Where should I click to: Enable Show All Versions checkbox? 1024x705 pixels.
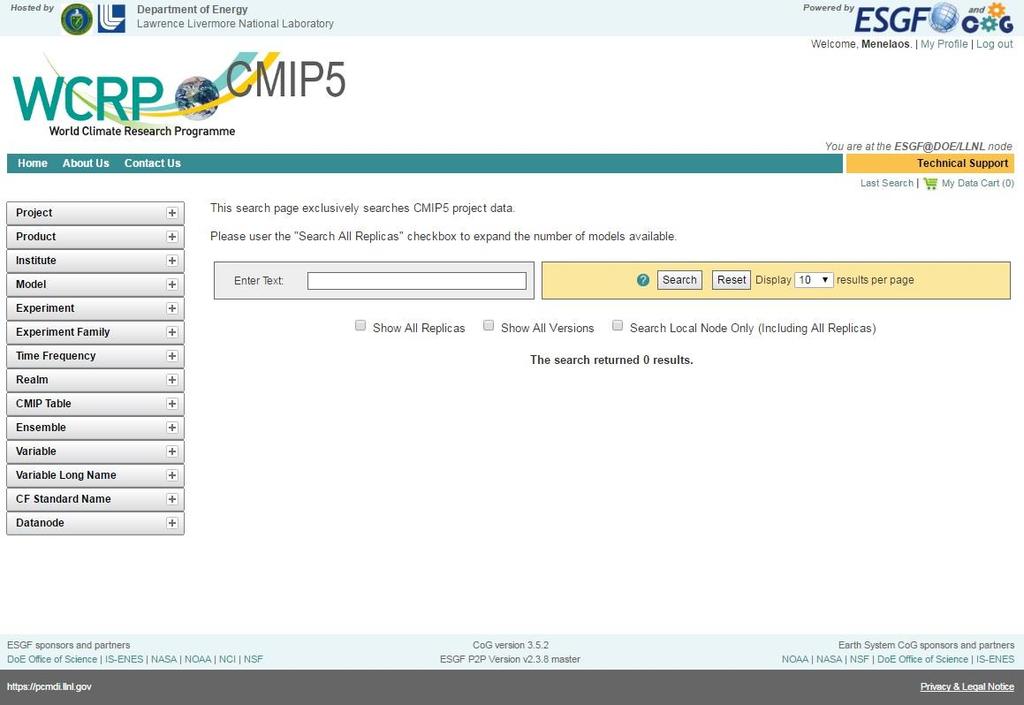click(488, 325)
